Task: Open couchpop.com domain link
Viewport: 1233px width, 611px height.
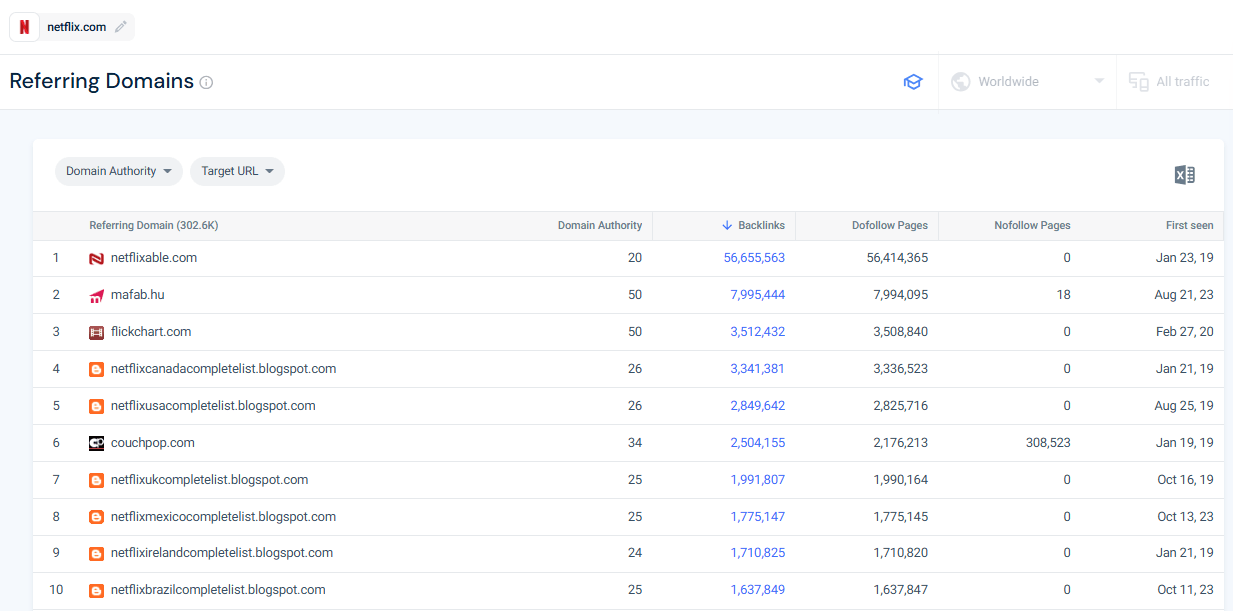Action: point(153,443)
